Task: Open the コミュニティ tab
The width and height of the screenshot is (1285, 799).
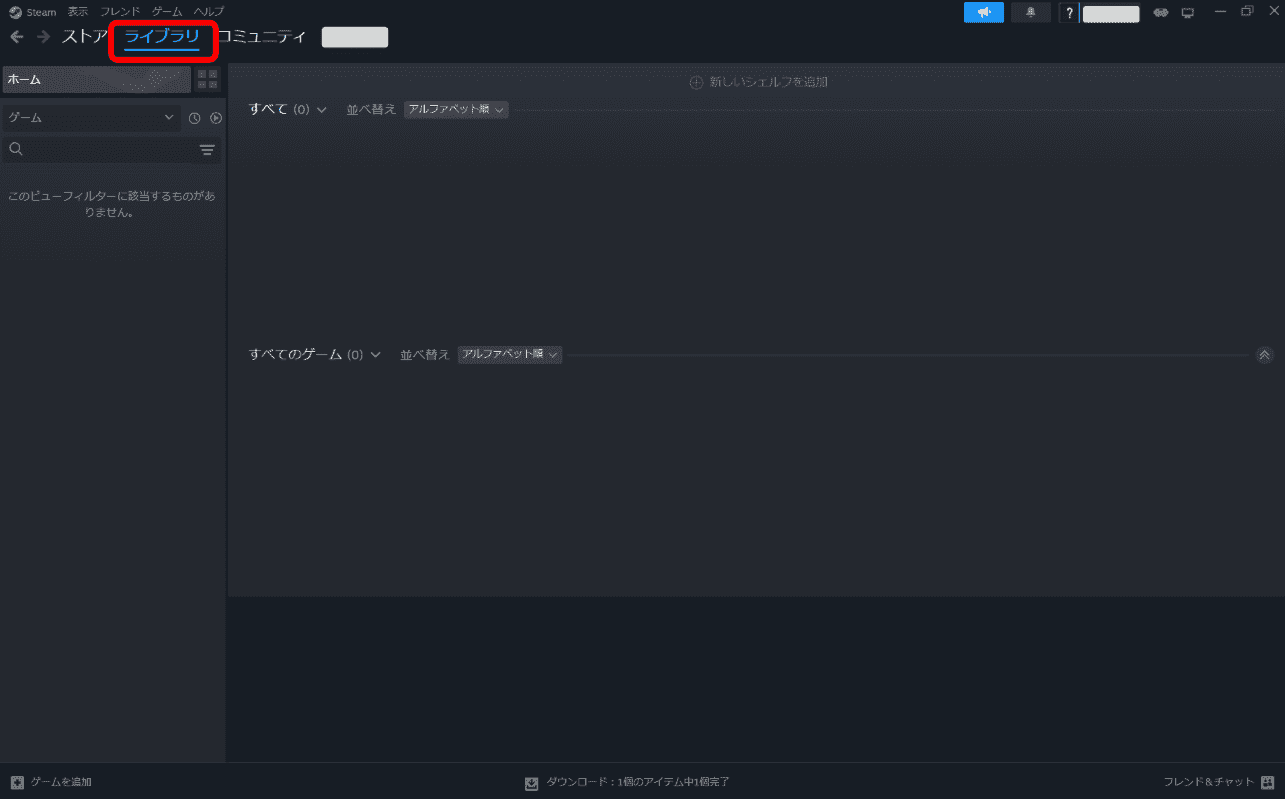Action: point(261,37)
